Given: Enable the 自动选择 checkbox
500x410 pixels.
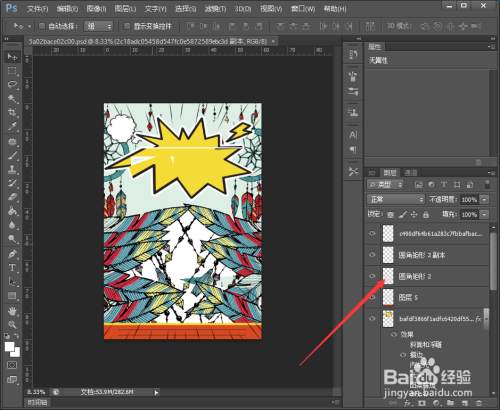Looking at the screenshot, I should coord(42,26).
